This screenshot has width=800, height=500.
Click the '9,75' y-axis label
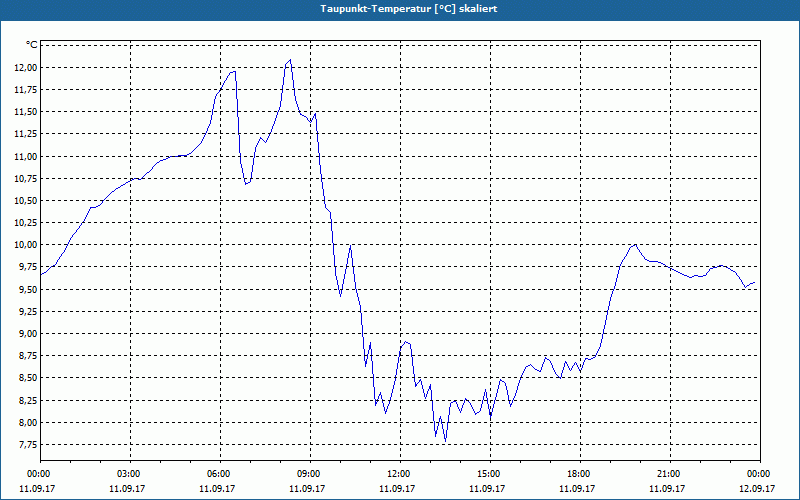click(x=29, y=267)
